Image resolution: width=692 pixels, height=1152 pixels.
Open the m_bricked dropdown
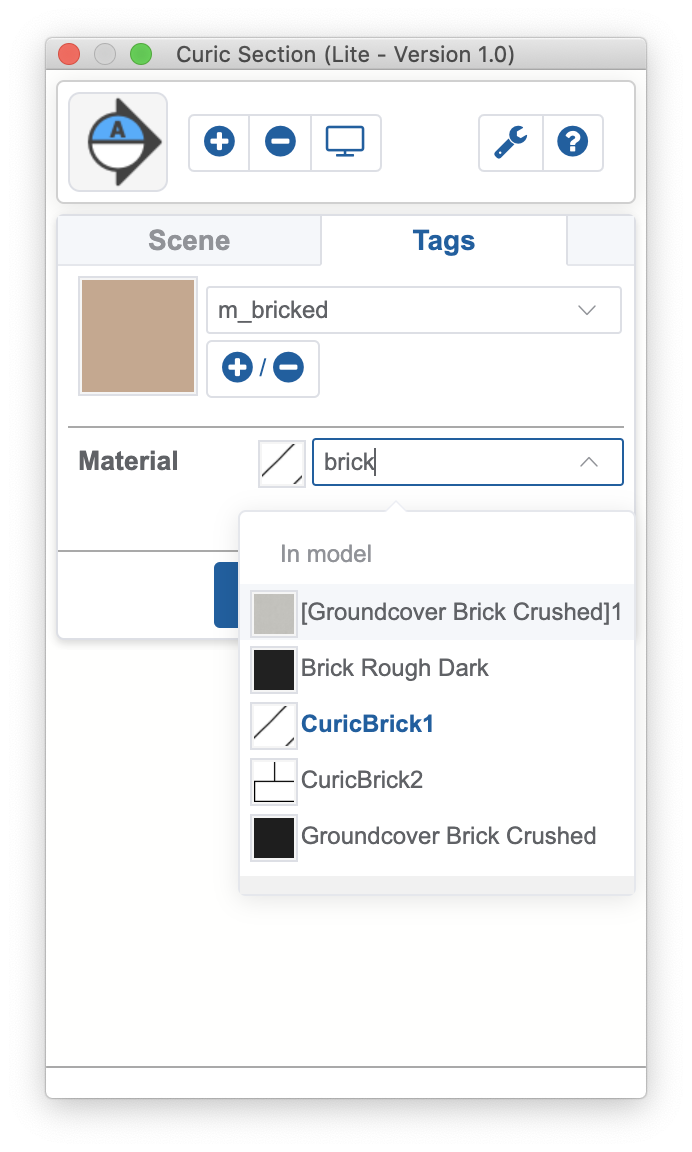(588, 310)
